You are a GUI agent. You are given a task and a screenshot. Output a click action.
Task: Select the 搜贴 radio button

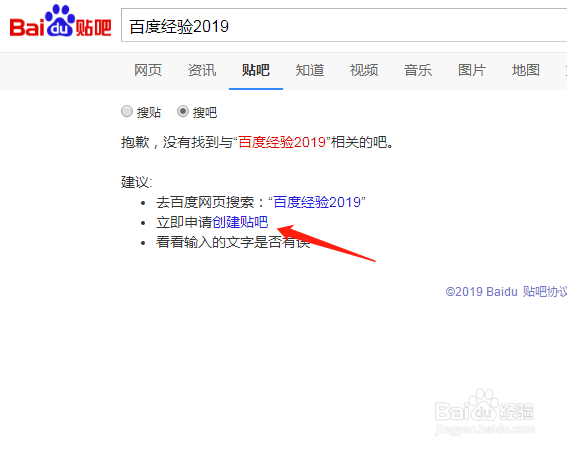(127, 111)
